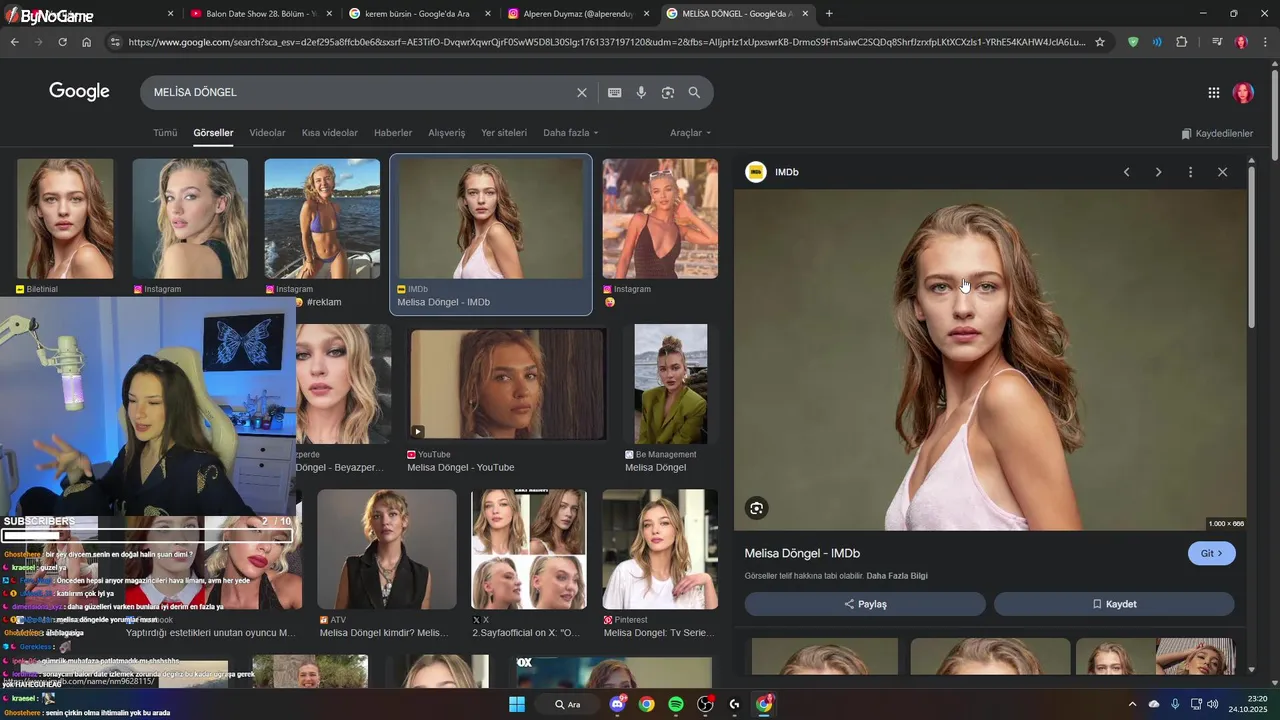Screen dimensions: 1280x720
Task: Show previous image in preview panel
Action: click(x=1127, y=172)
